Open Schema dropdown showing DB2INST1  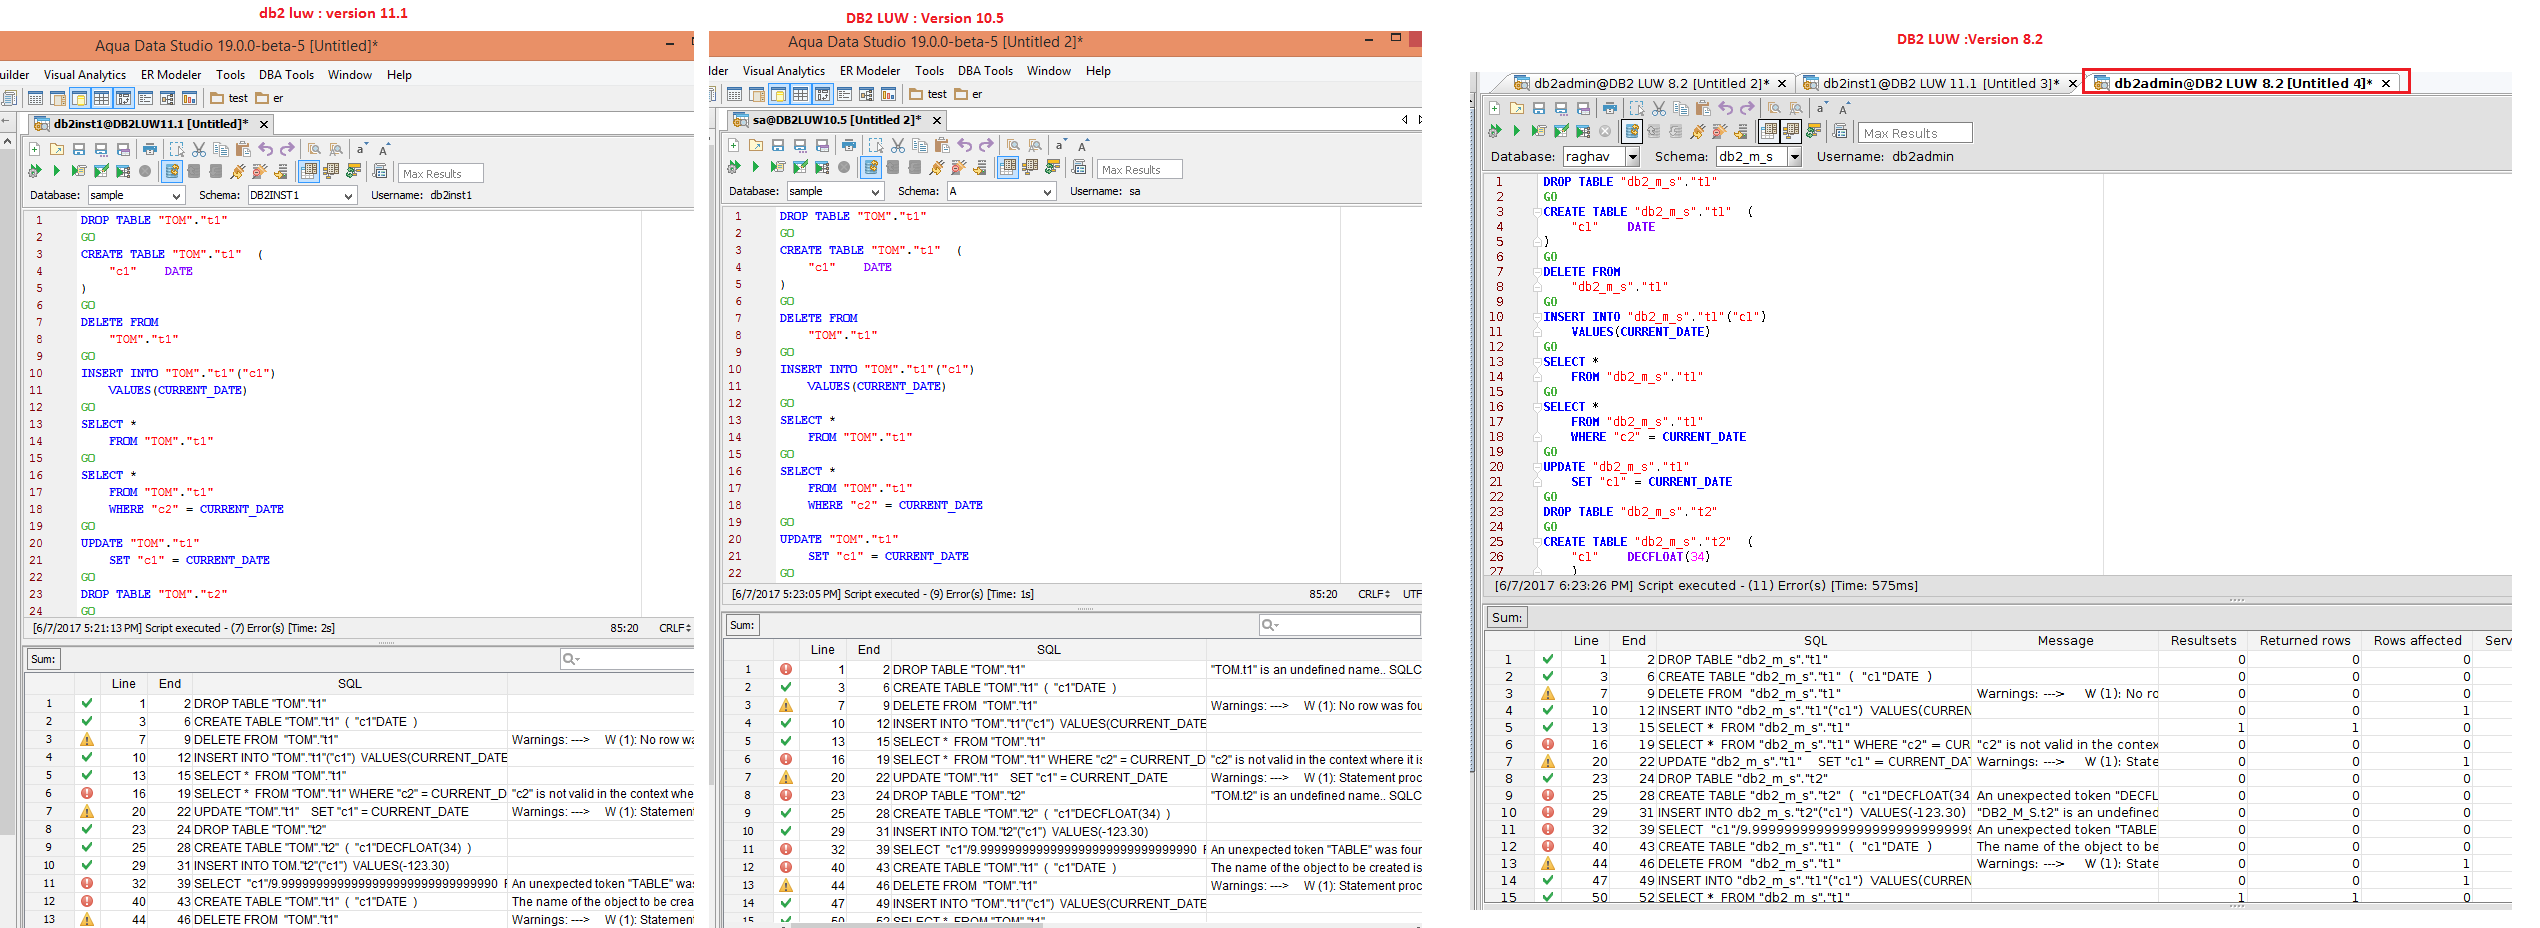[x=303, y=195]
